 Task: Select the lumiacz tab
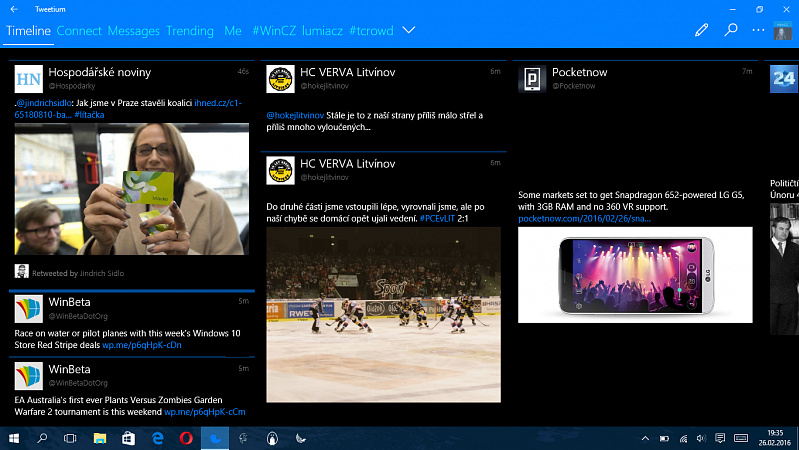322,31
